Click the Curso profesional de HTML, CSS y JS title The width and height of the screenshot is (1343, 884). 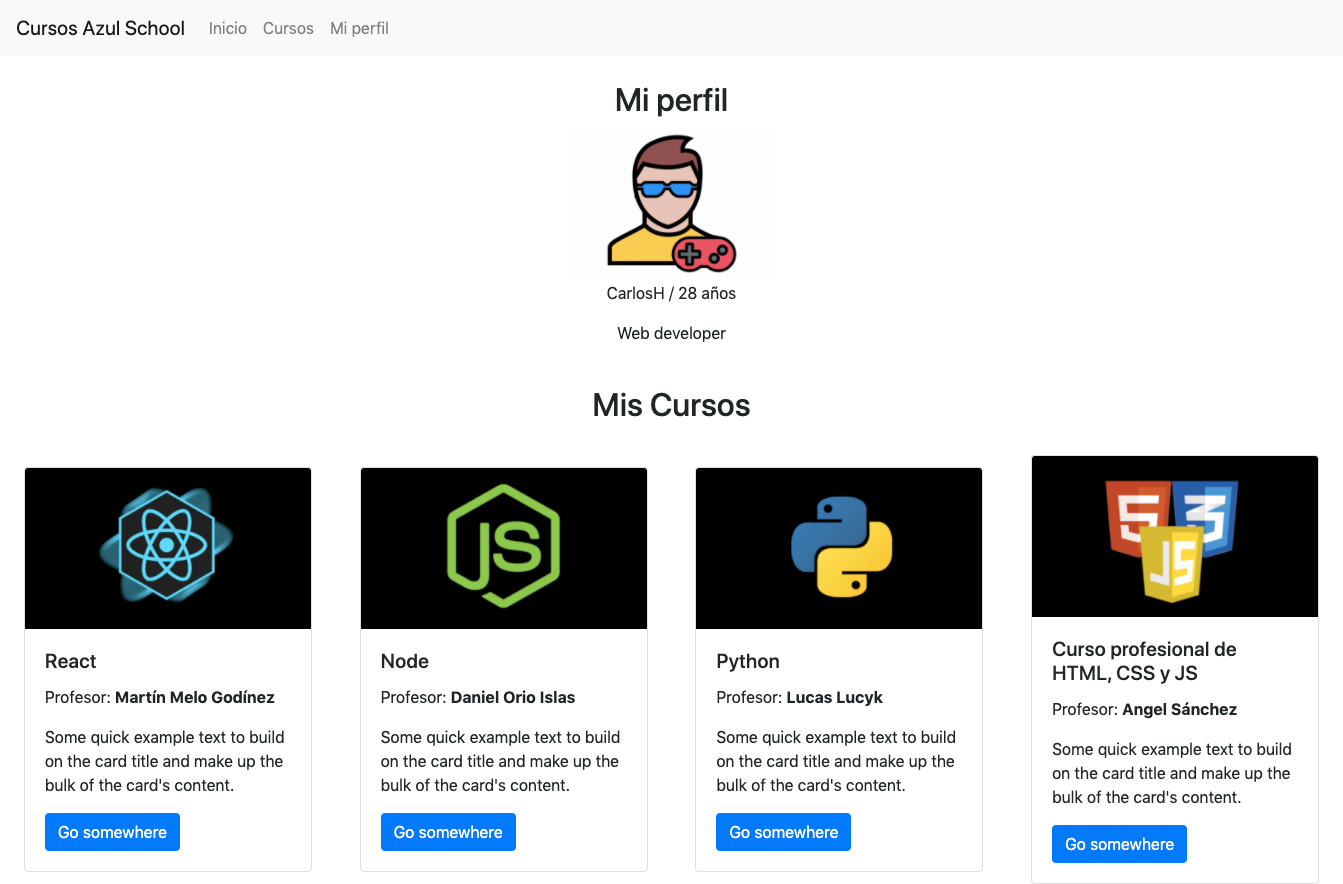pyautogui.click(x=1144, y=661)
